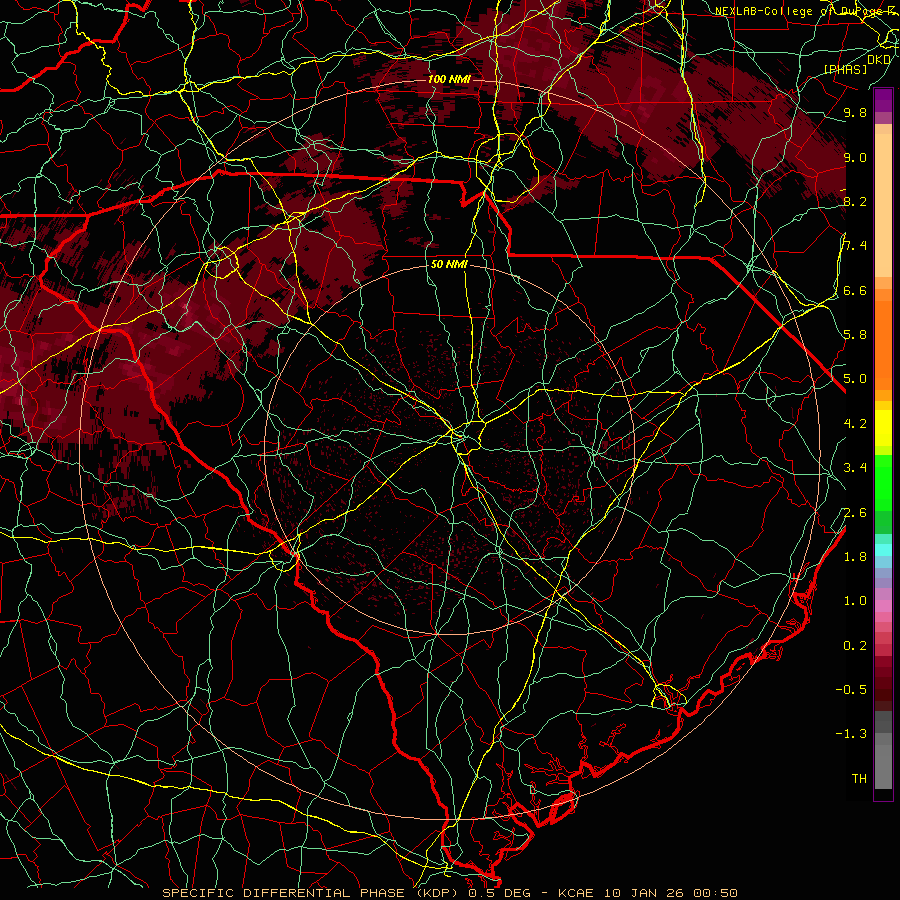This screenshot has height=900, width=900.
Task: Click the TH threshold label on the scale
Action: click(859, 779)
